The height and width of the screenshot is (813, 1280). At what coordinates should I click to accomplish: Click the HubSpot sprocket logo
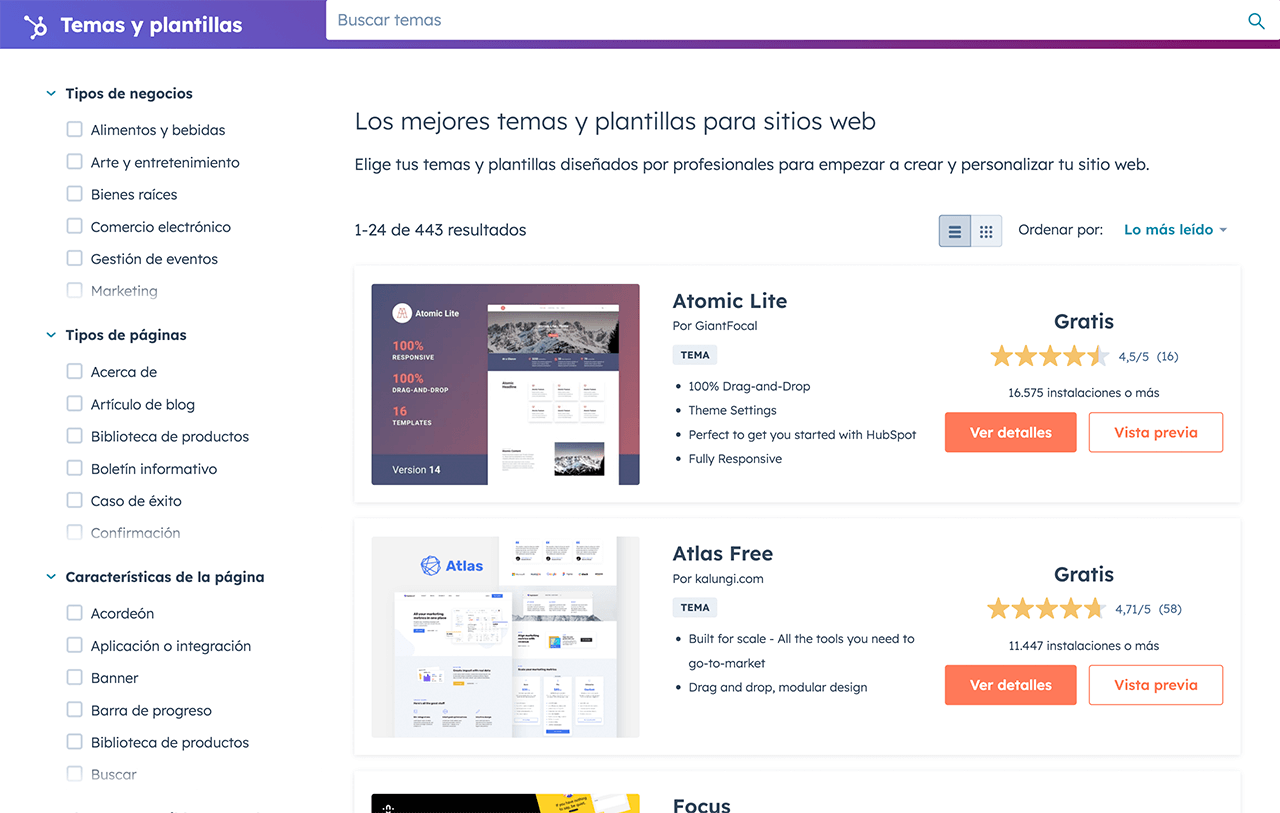coord(36,26)
